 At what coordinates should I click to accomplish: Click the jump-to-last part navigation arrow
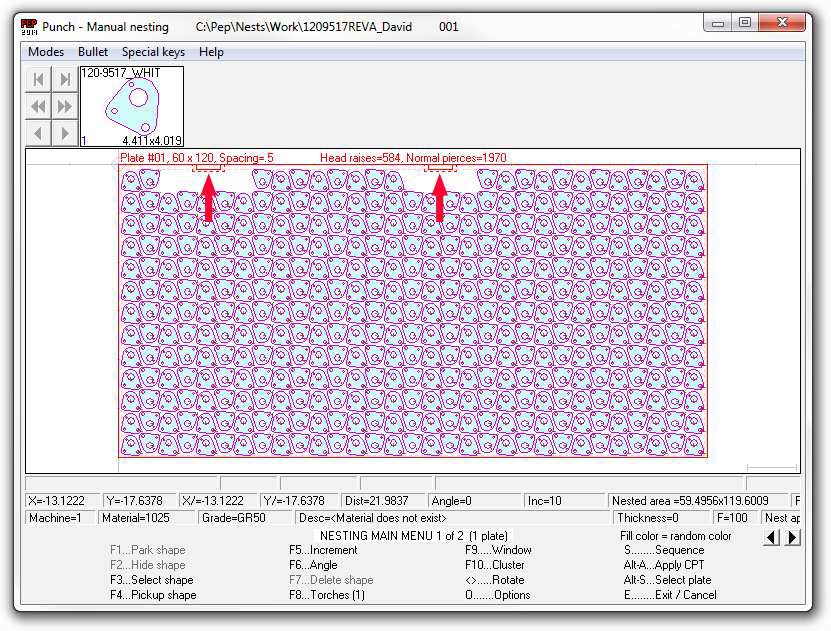(x=65, y=80)
